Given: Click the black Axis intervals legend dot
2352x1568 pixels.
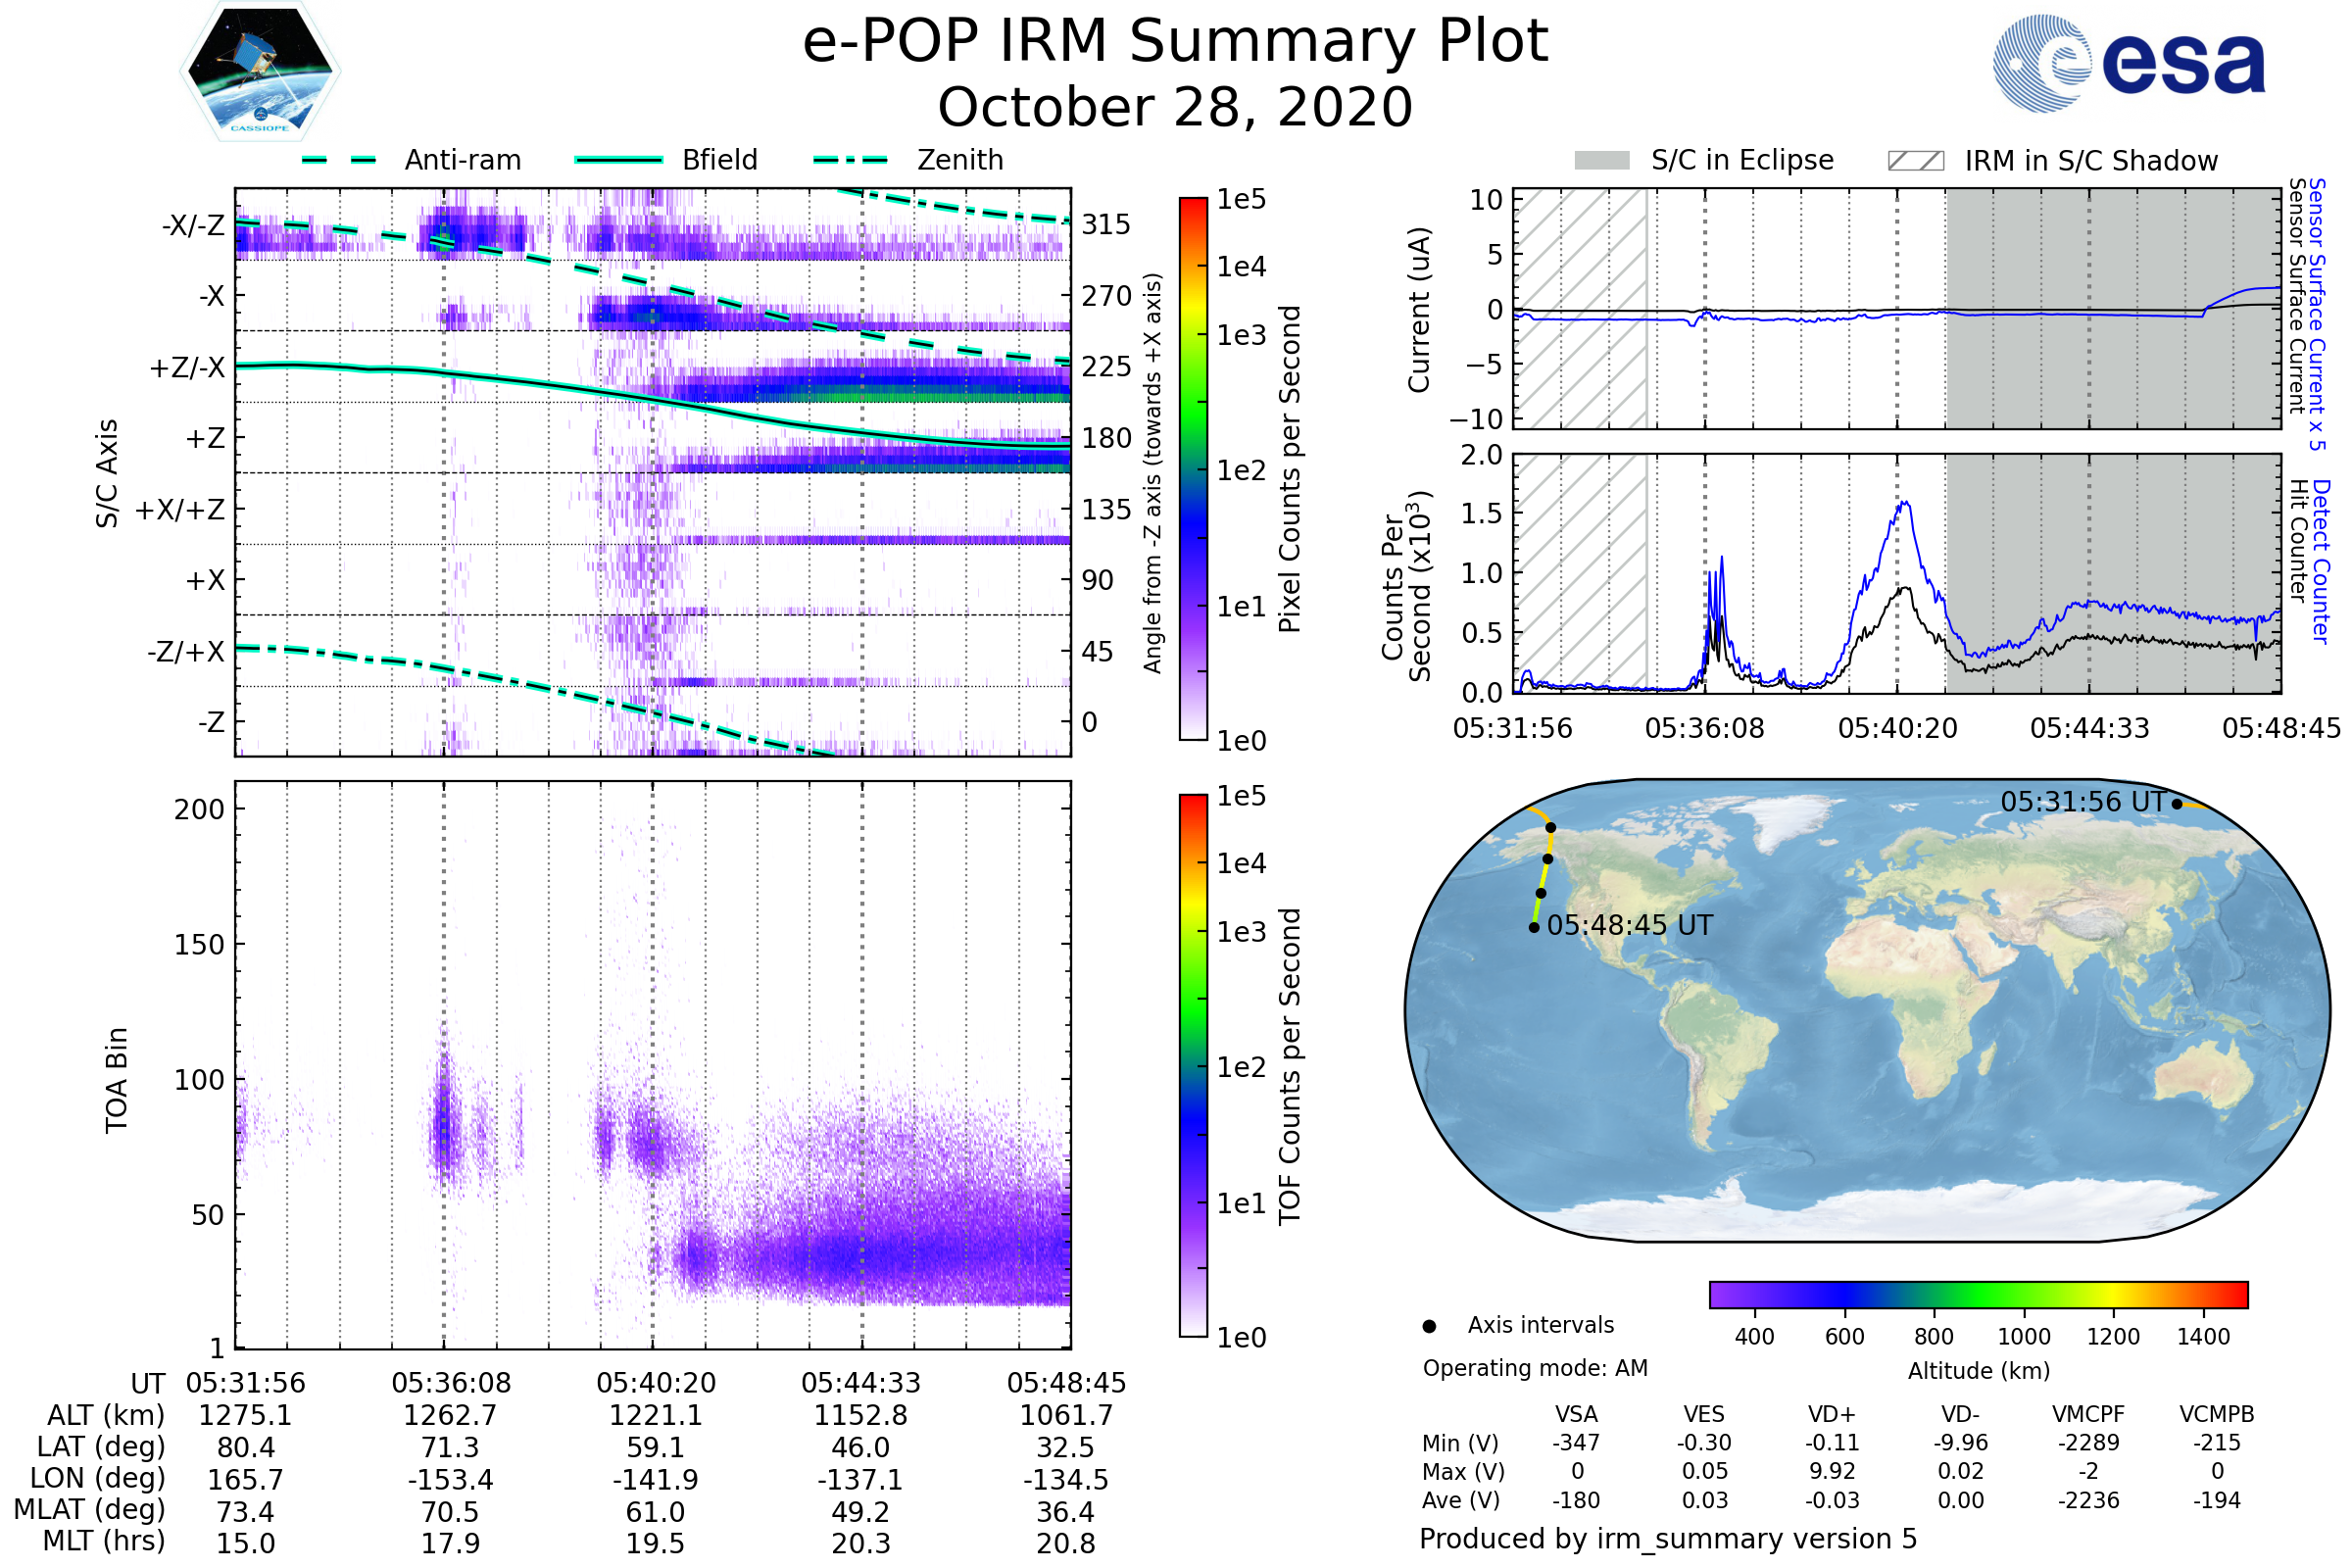Looking at the screenshot, I should (x=1430, y=1327).
